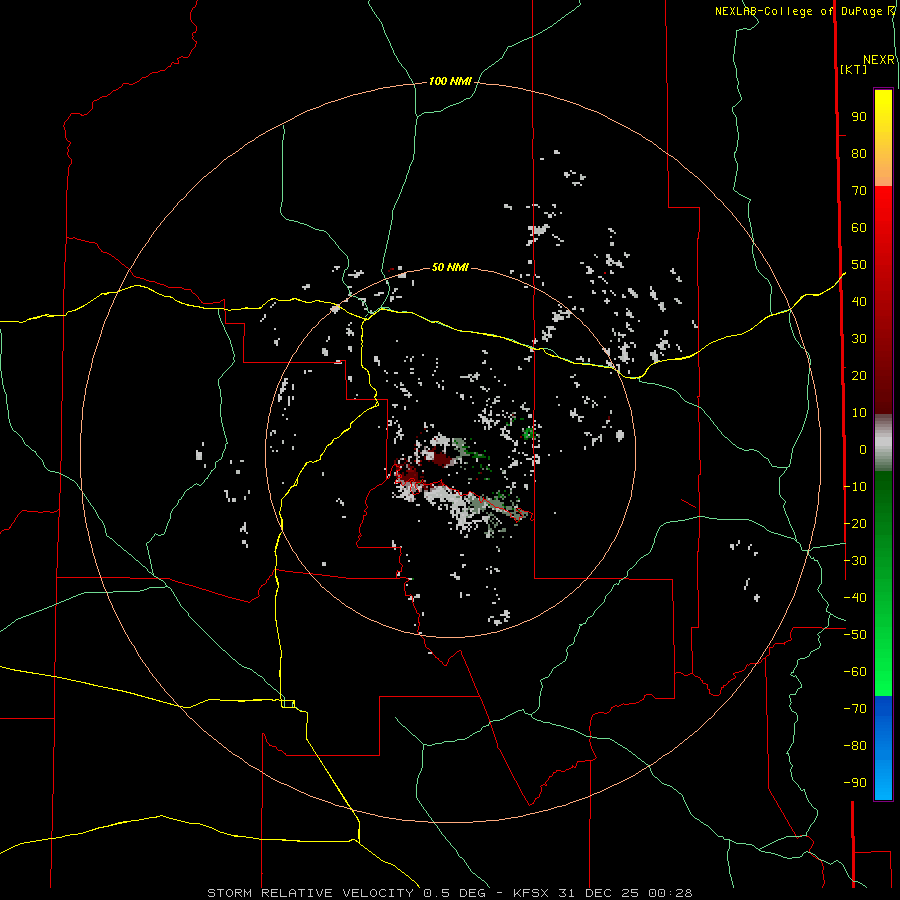Screen dimensions: 900x900
Task: Click the dark red velocity patch near radar center
Action: [442, 459]
